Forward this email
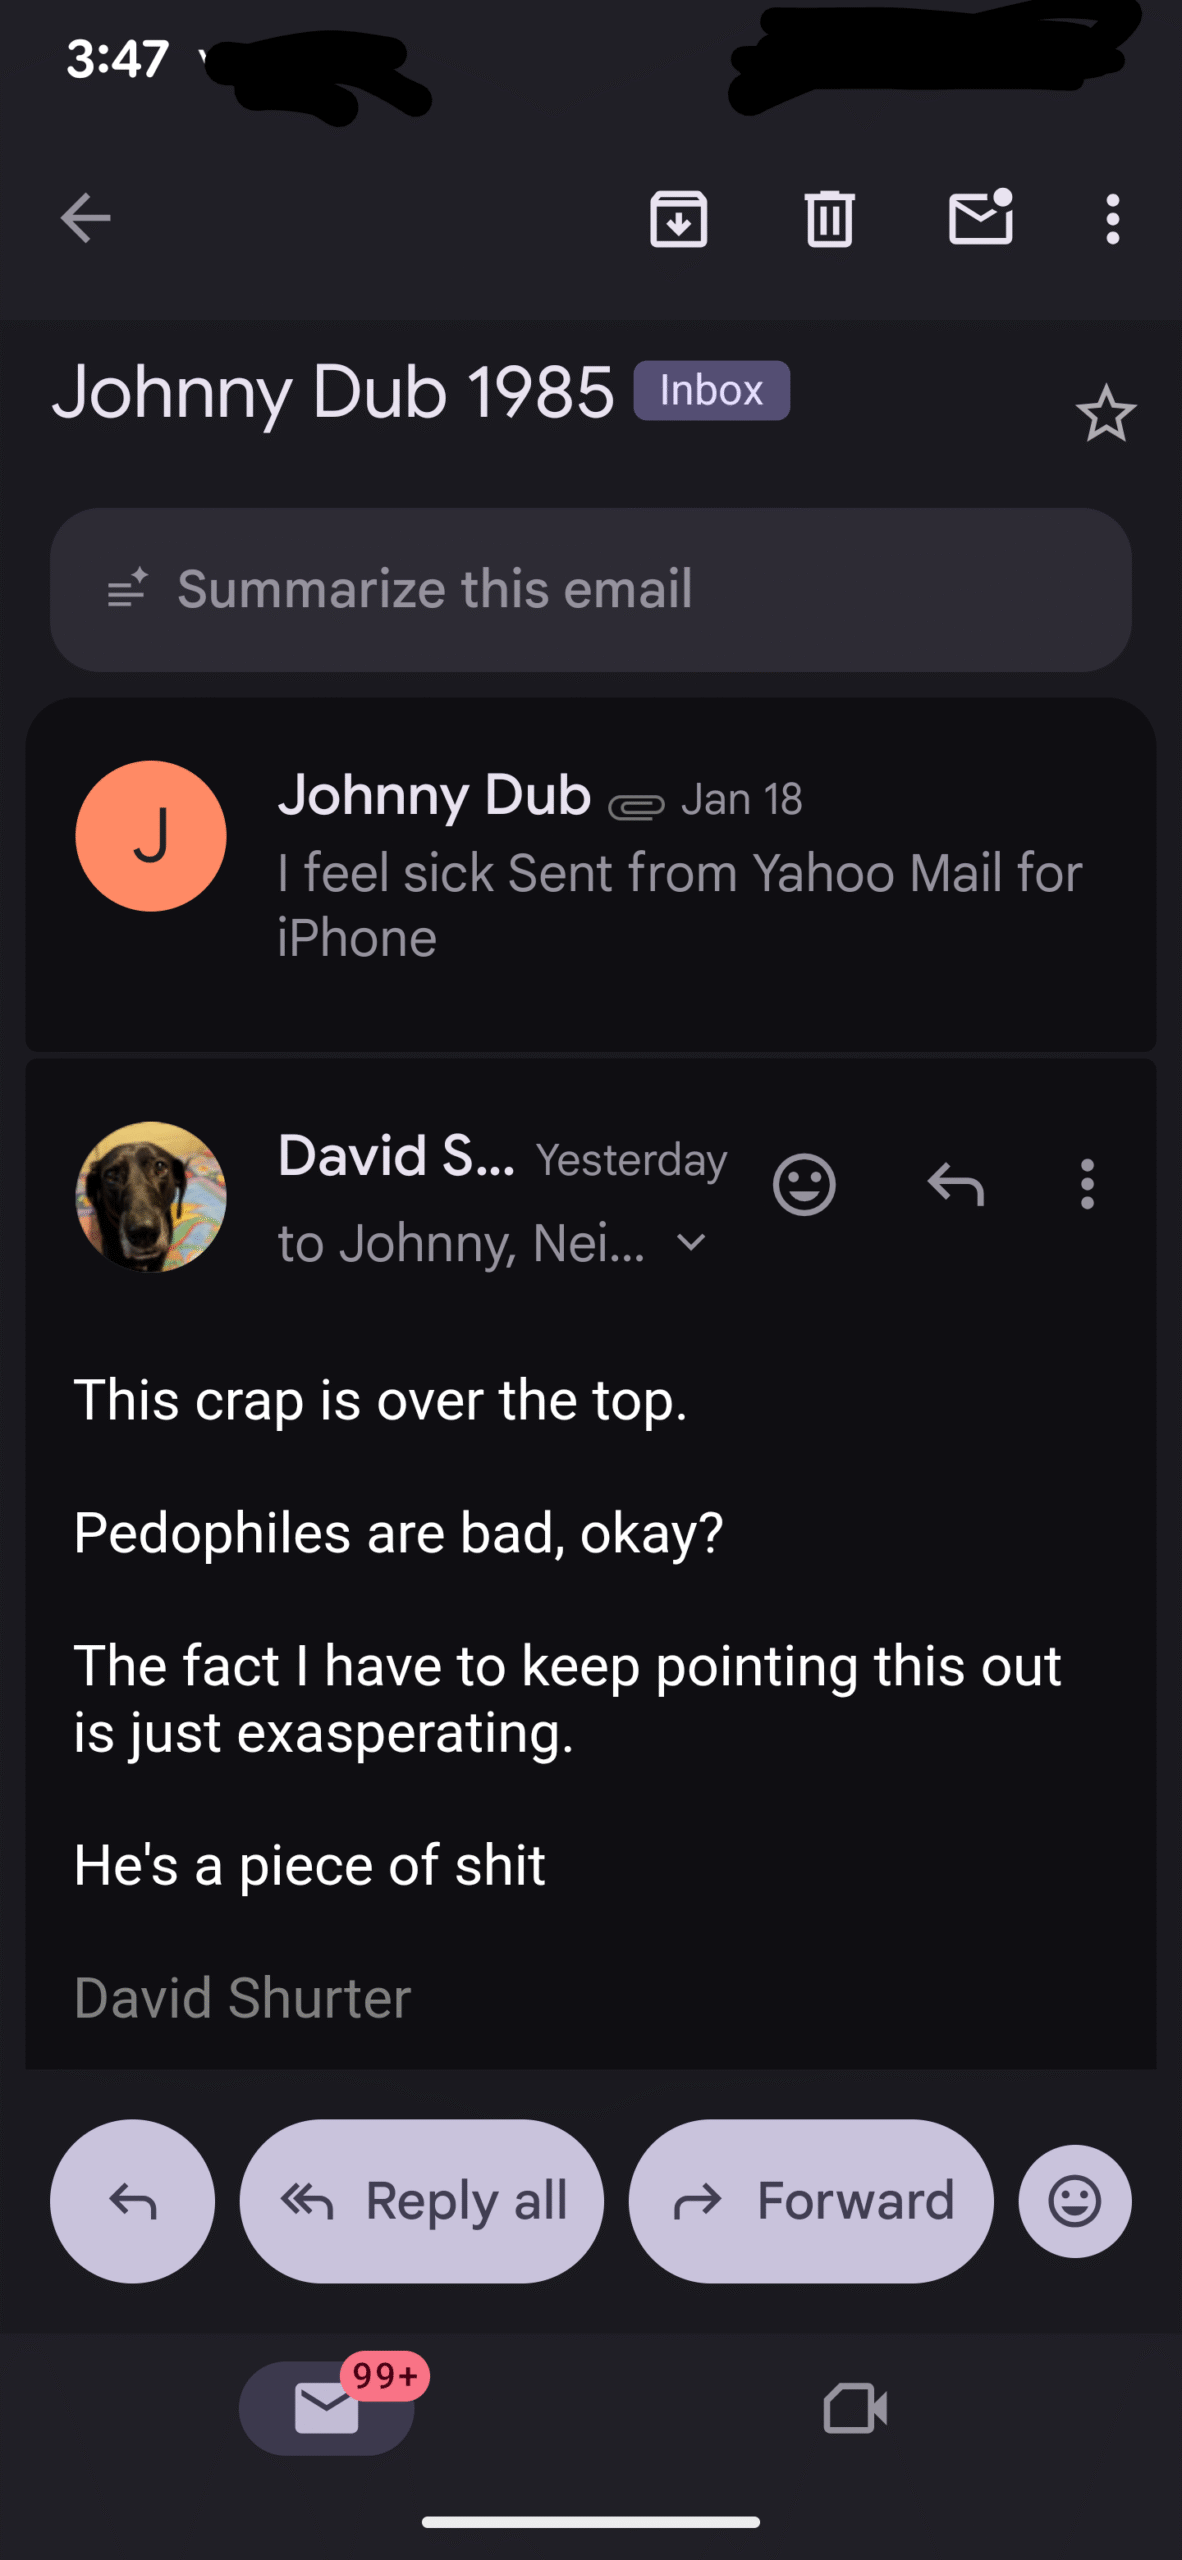1182x2560 pixels. (811, 2200)
